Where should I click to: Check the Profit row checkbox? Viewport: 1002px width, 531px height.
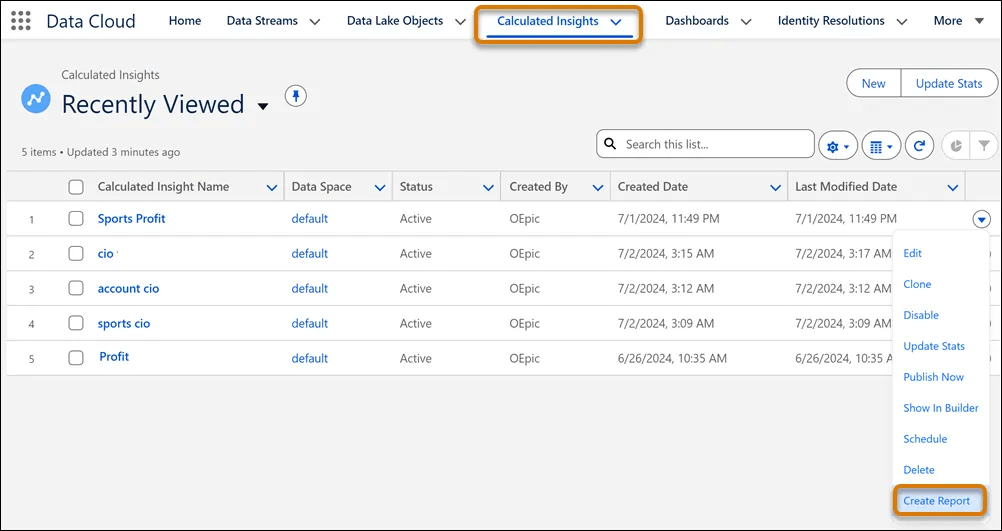coord(76,358)
